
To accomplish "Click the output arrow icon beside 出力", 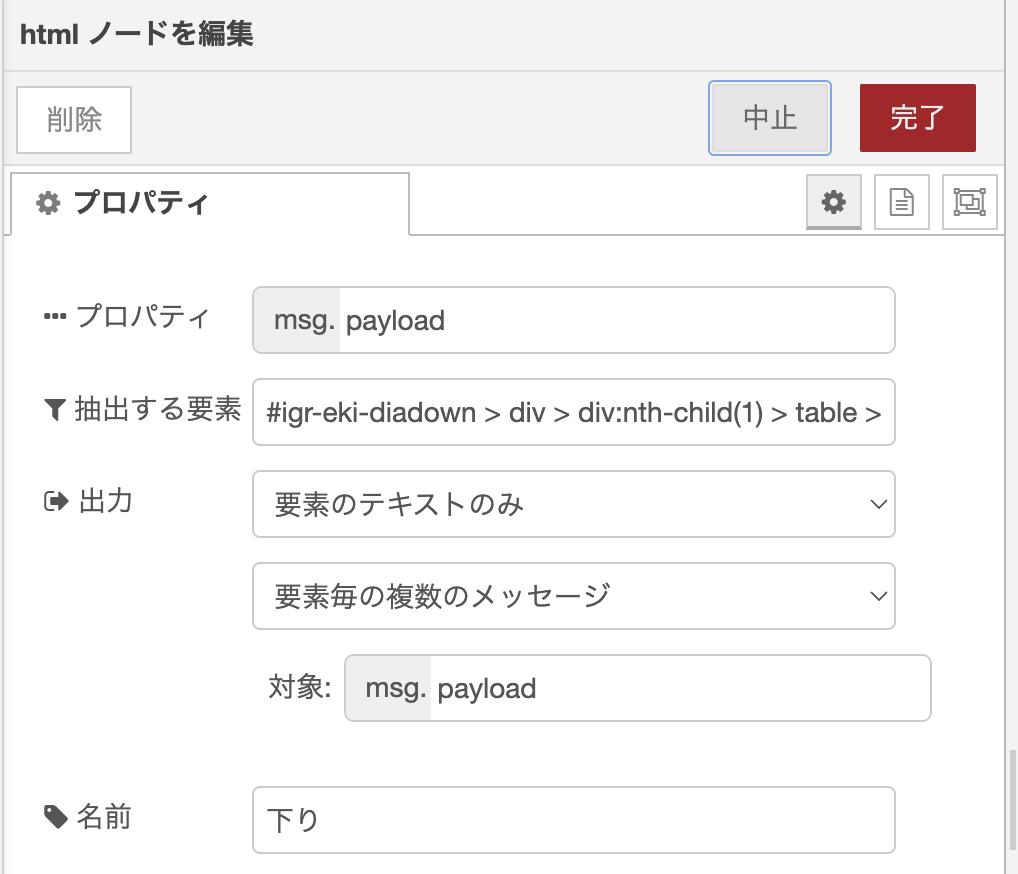I will [x=56, y=501].
